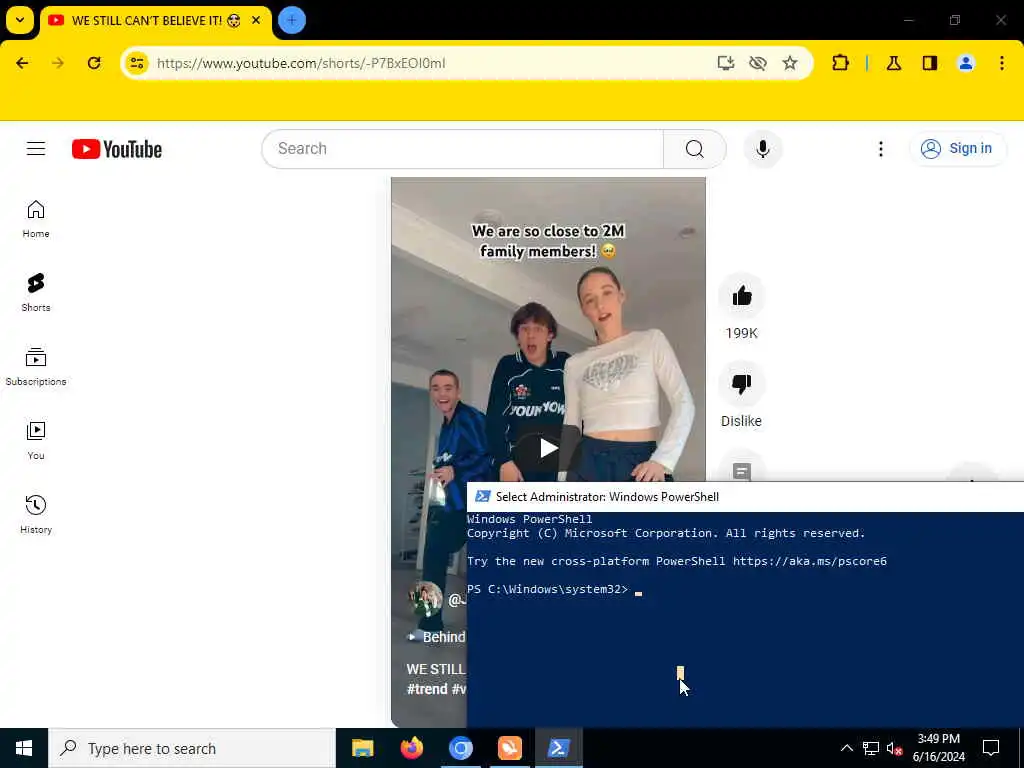This screenshot has height=768, width=1024.
Task: Click the Sign in button
Action: click(x=957, y=149)
